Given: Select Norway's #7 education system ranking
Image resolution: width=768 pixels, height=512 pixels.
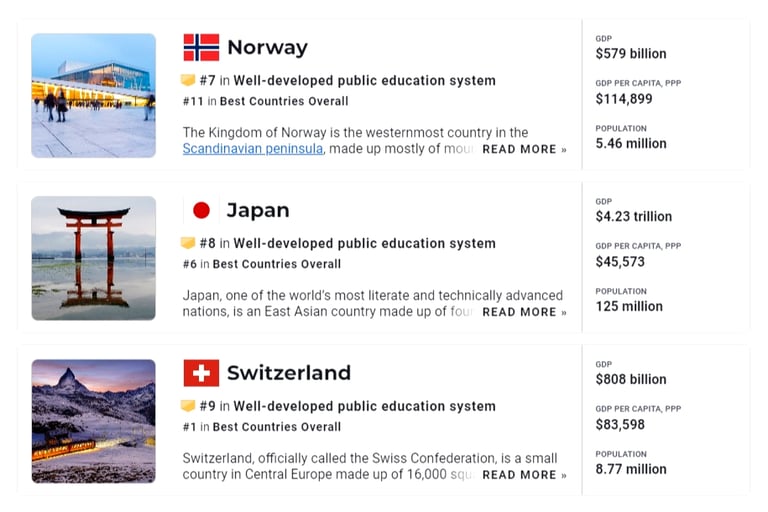Looking at the screenshot, I should [348, 80].
